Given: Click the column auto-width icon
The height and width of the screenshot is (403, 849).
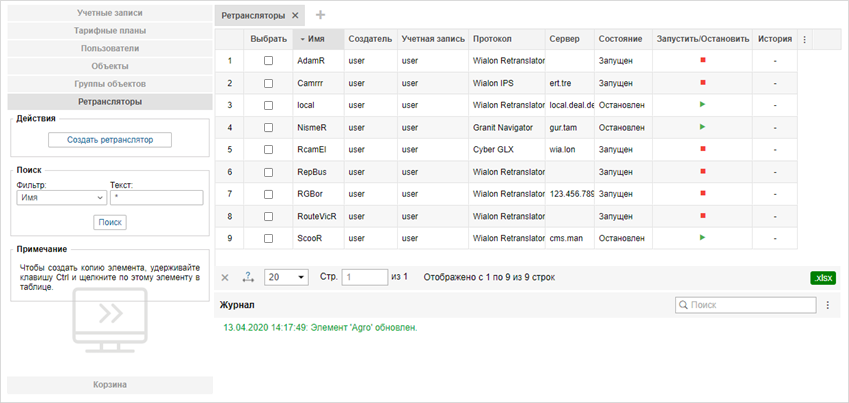Looking at the screenshot, I should [248, 277].
